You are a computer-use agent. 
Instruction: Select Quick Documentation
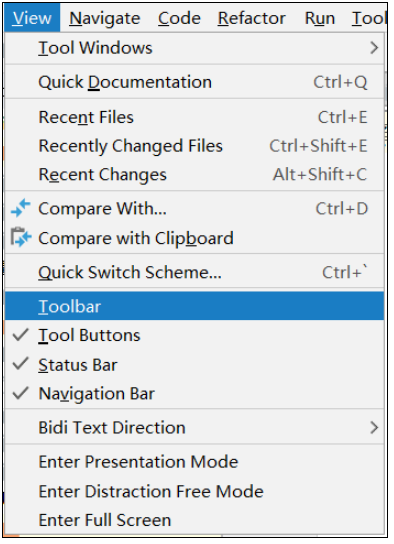click(195, 82)
